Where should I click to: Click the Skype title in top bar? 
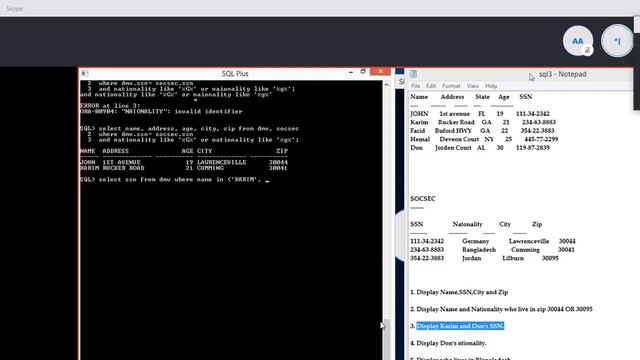14,9
